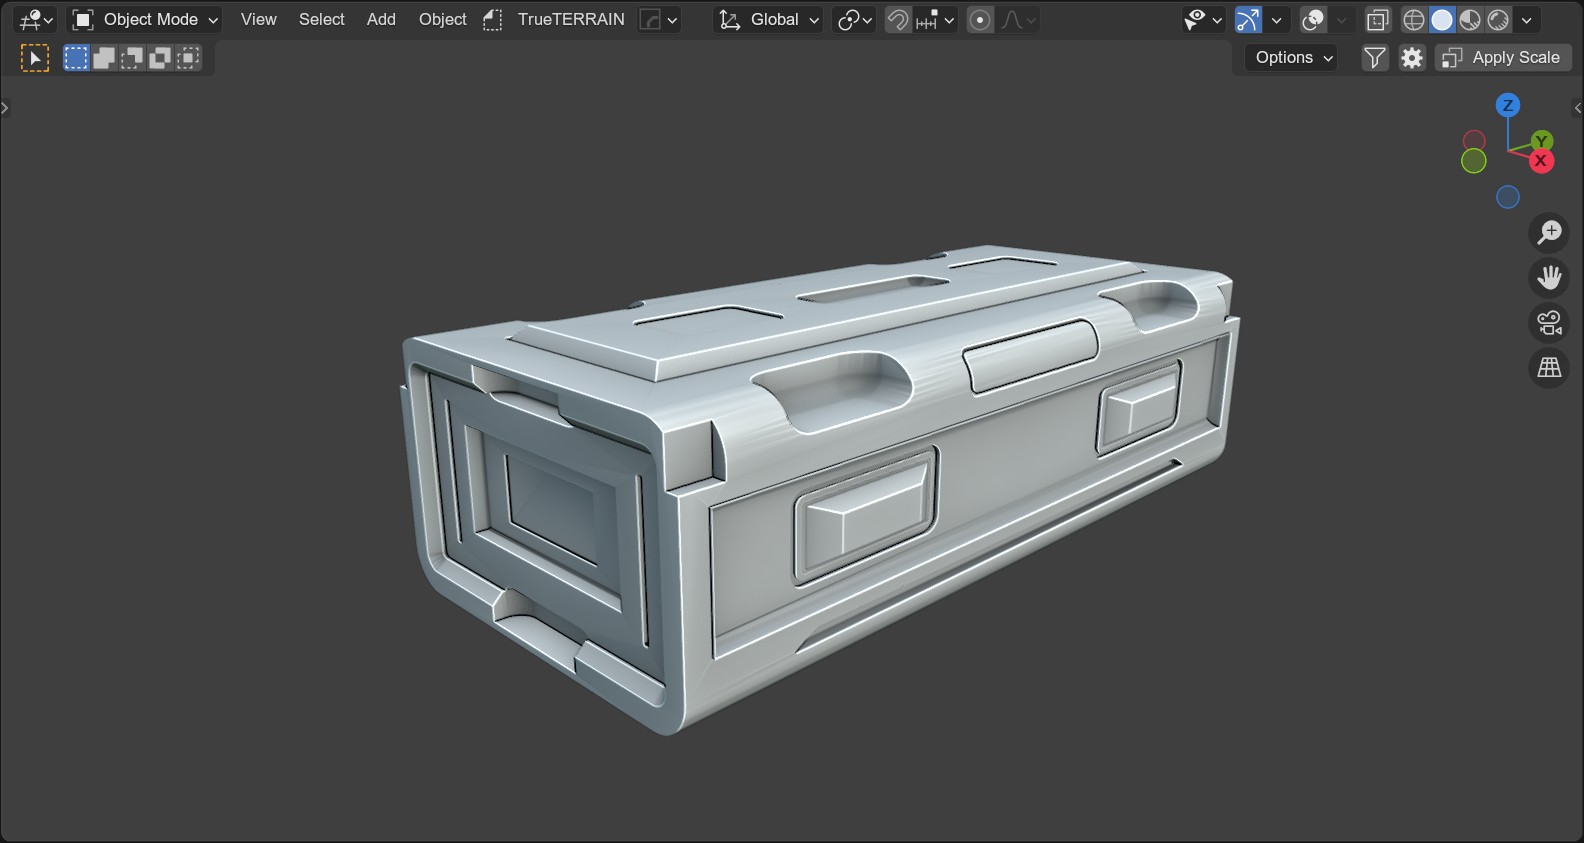Switch to rendered viewport shading
This screenshot has width=1584, height=843.
(x=1498, y=19)
